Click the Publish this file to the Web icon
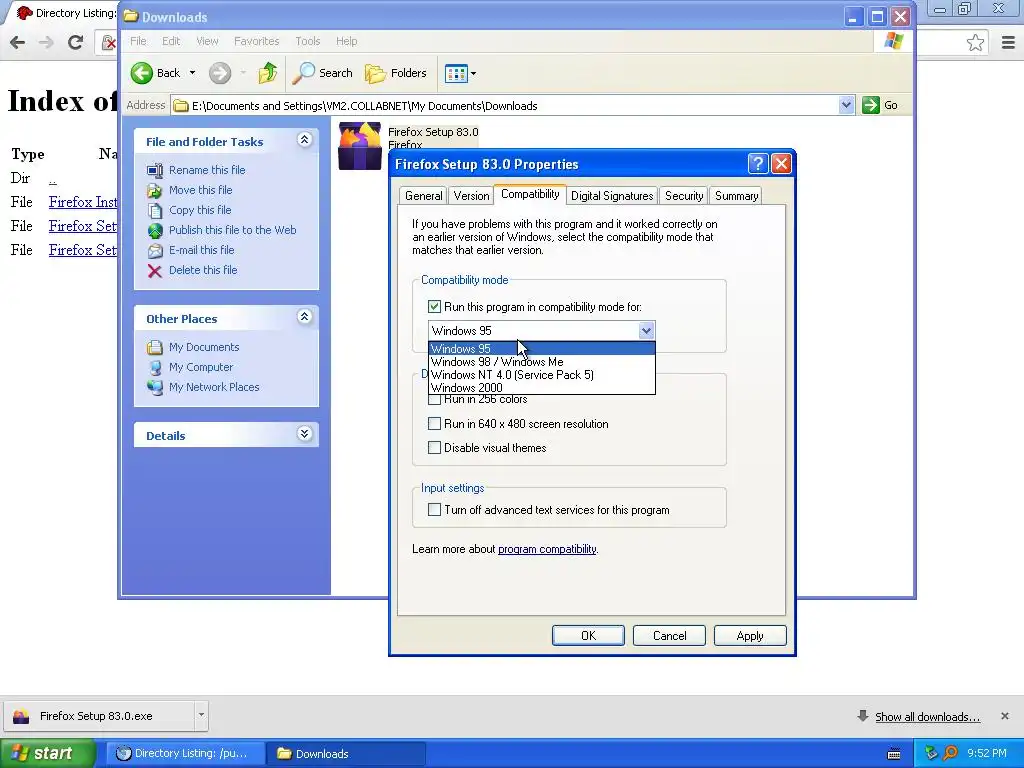 coord(155,231)
